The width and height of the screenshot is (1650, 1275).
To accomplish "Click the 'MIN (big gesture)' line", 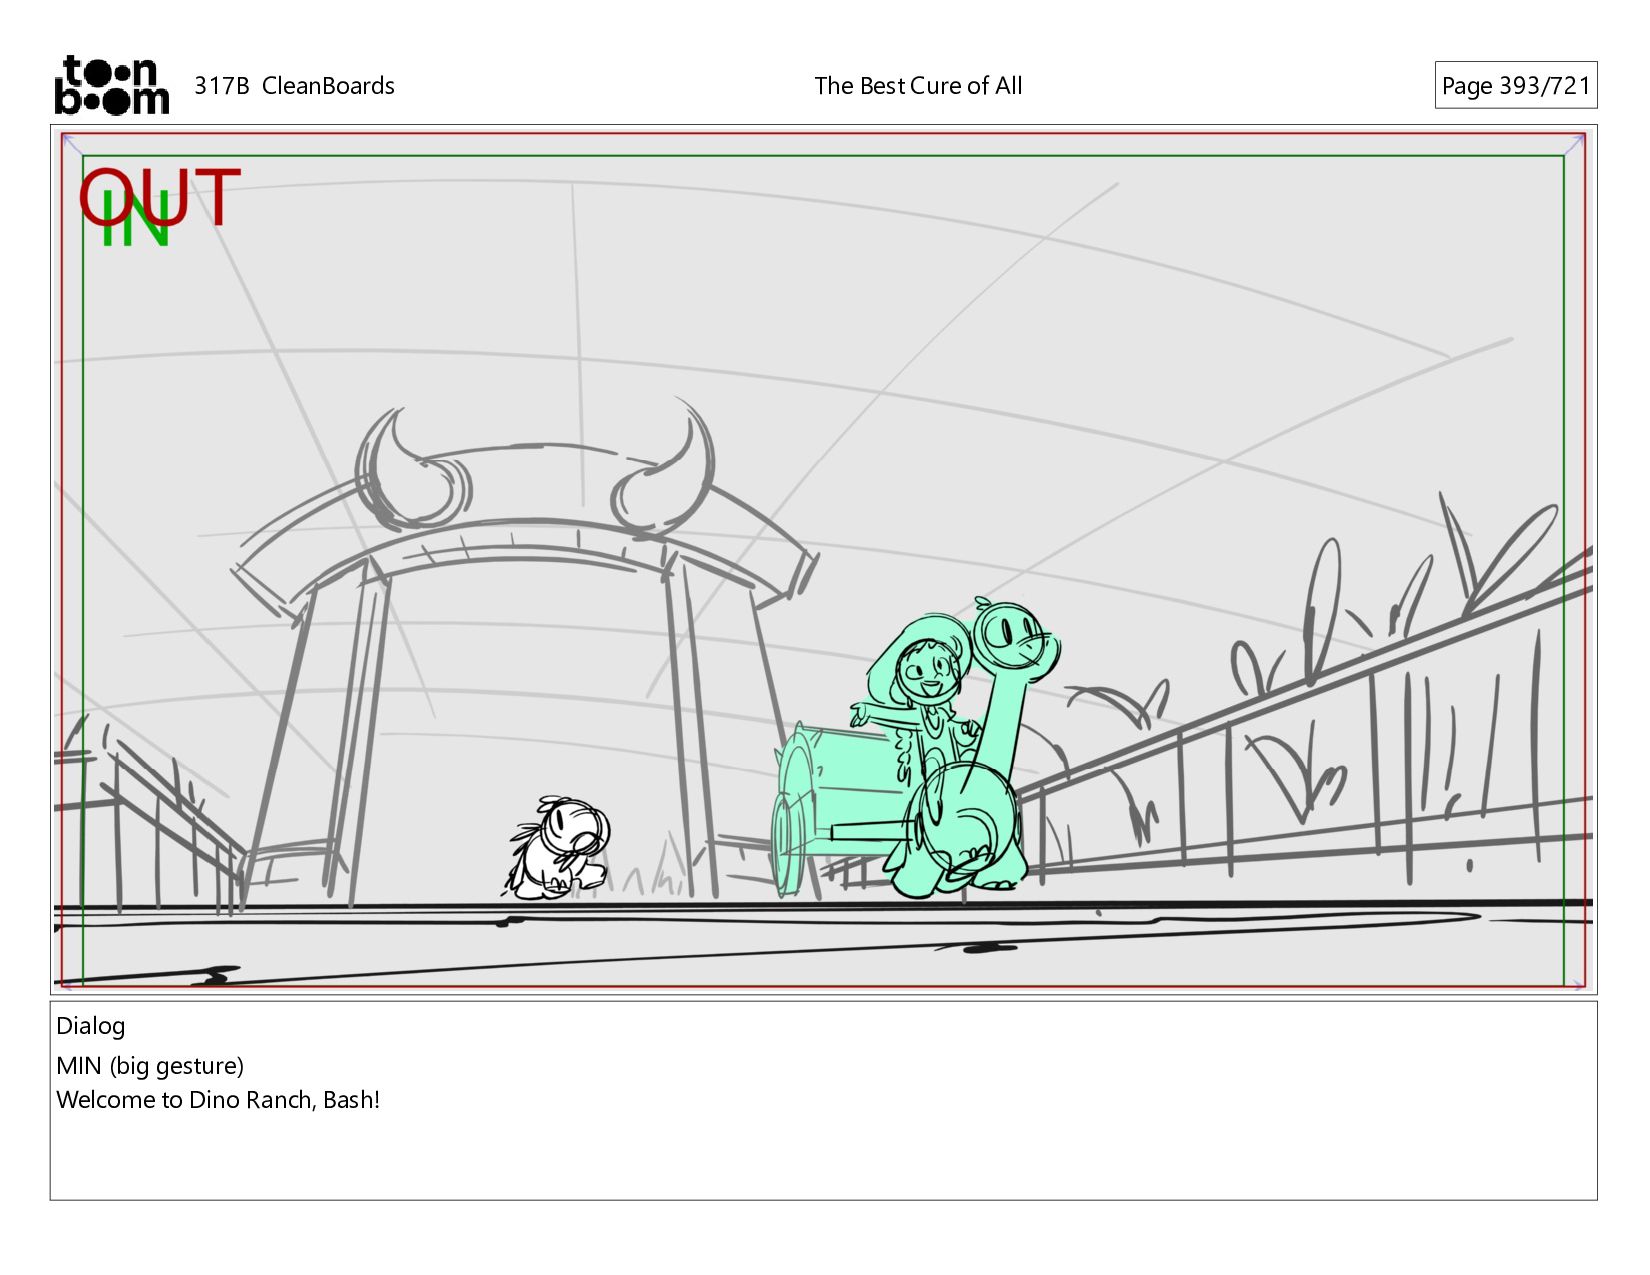I will (x=150, y=1066).
